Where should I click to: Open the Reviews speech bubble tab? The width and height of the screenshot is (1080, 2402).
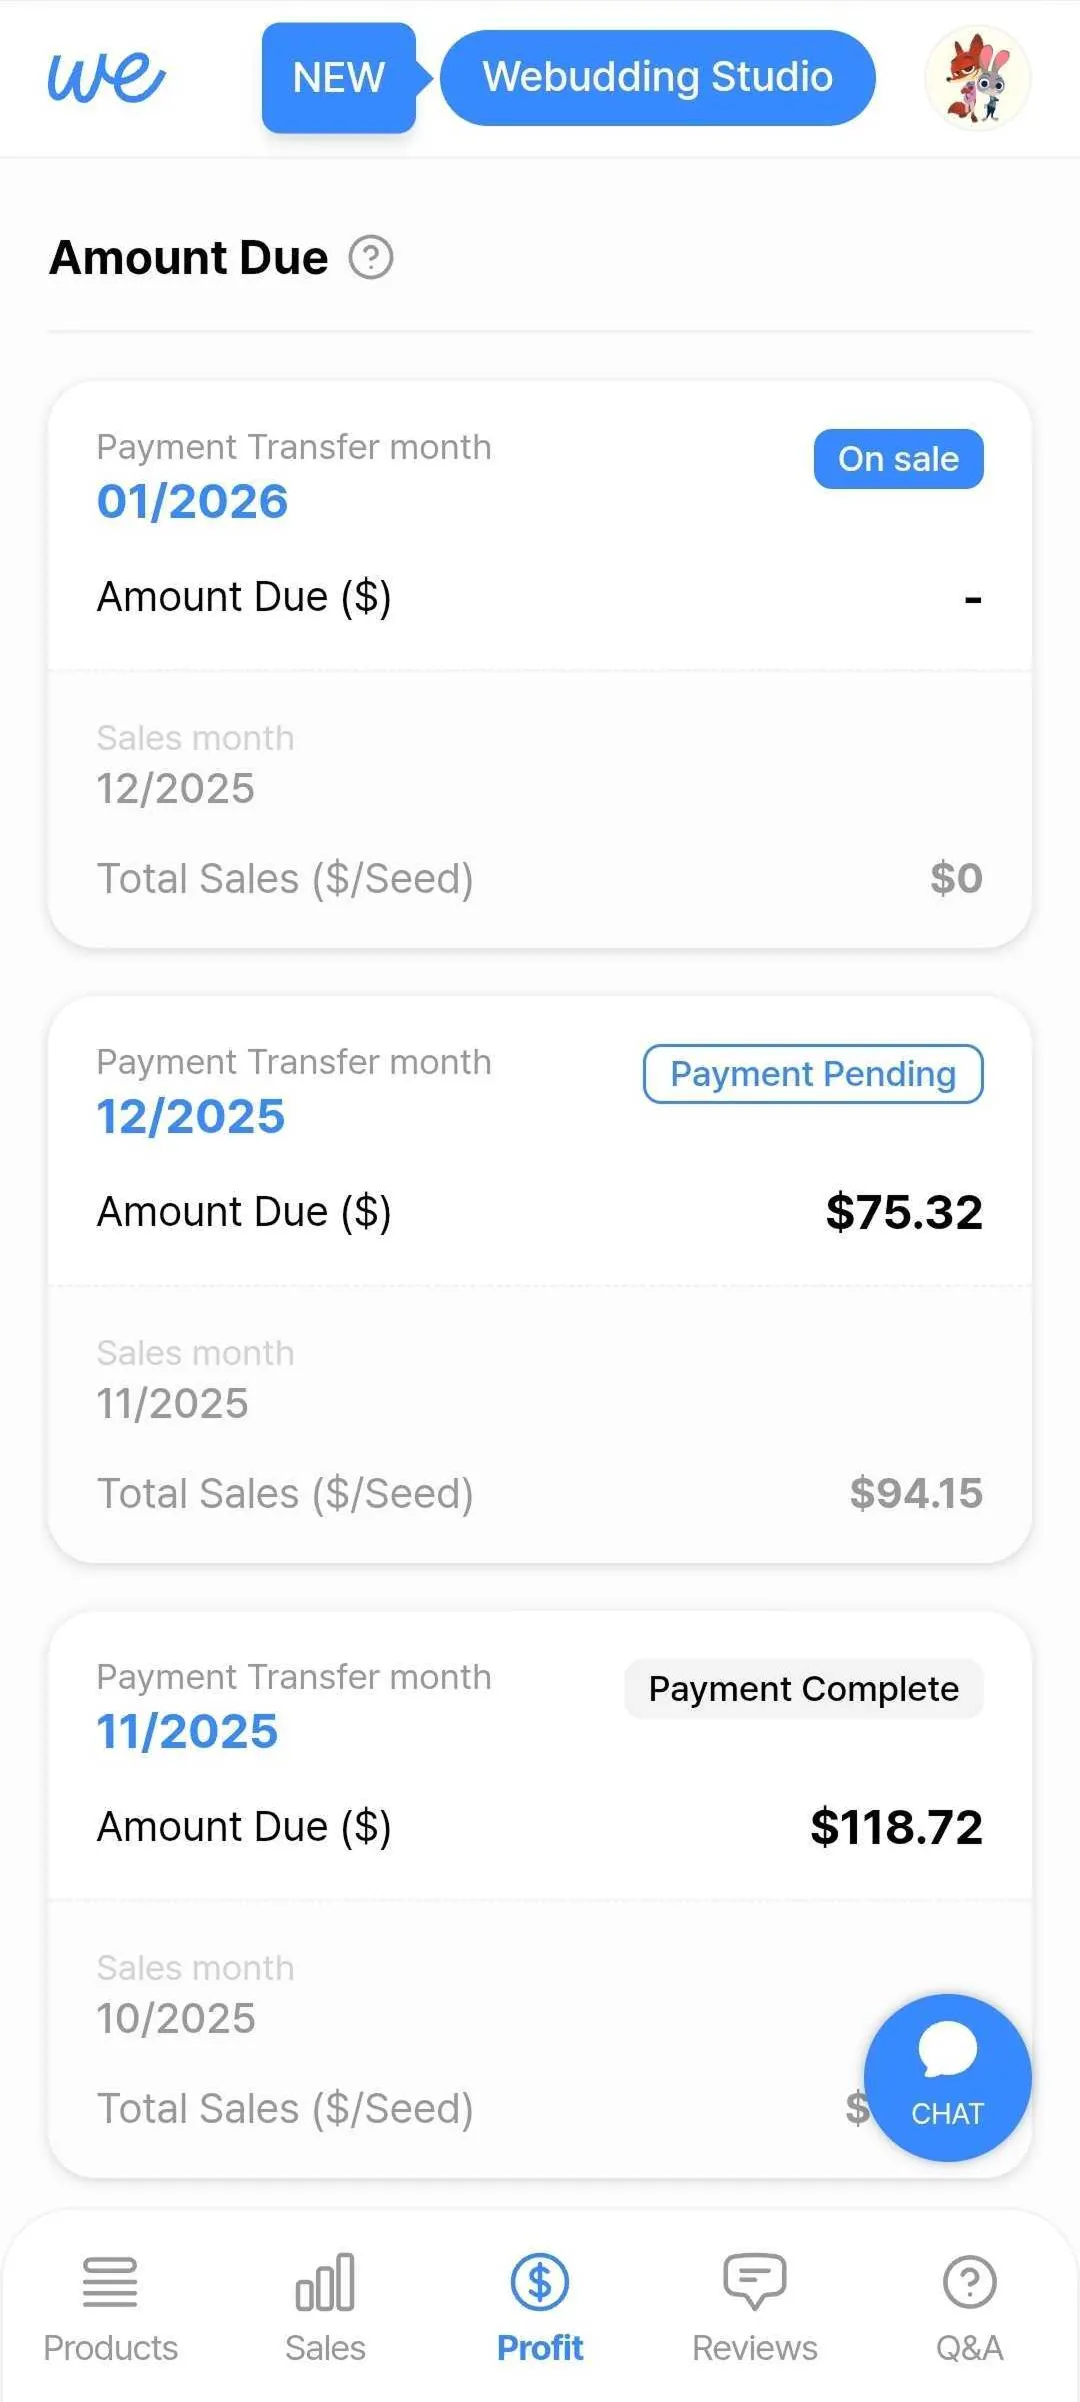click(x=755, y=2282)
